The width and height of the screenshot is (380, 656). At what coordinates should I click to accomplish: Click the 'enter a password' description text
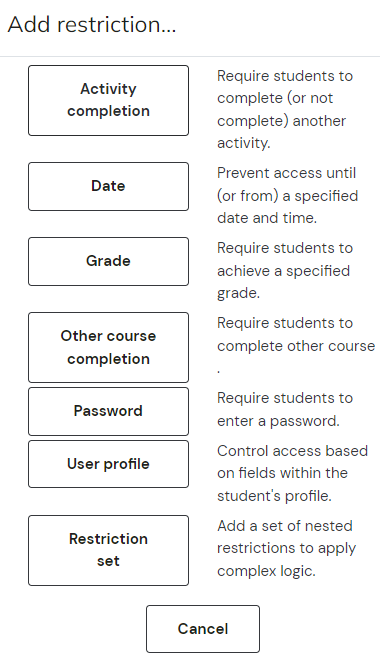[x=278, y=420]
